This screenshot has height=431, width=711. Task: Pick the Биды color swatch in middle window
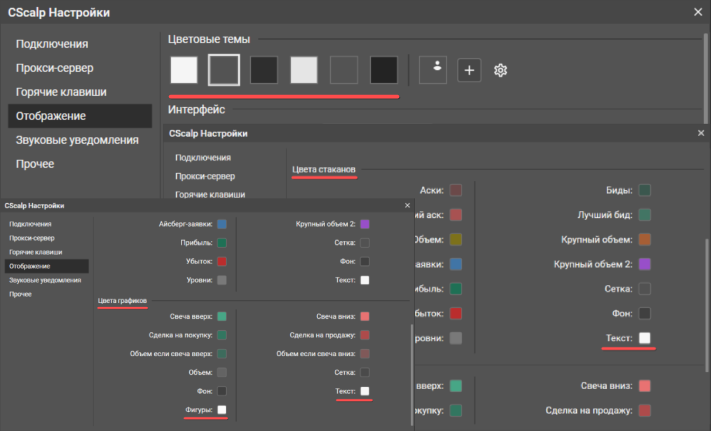(x=644, y=190)
